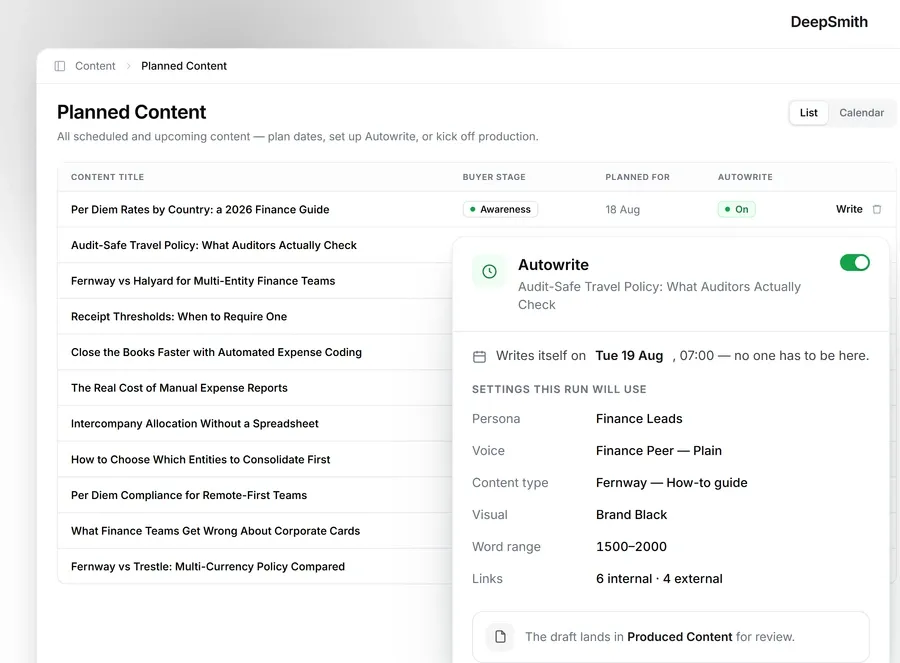Sort by Content Title column

[x=107, y=177]
